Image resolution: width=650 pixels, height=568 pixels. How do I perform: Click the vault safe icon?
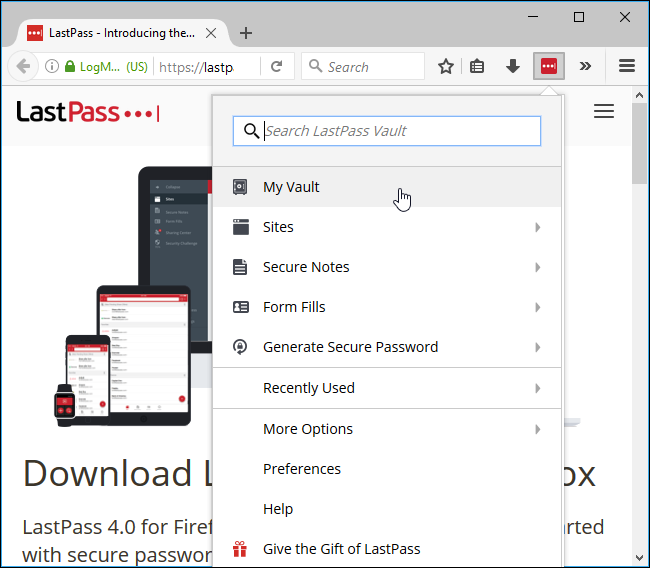tap(240, 187)
